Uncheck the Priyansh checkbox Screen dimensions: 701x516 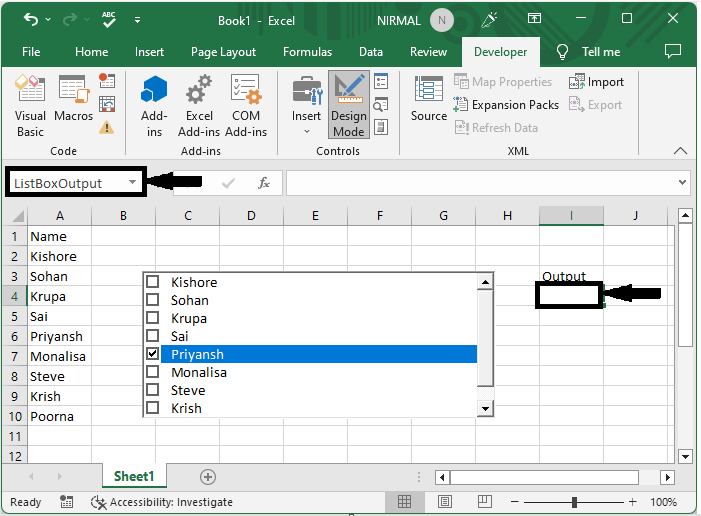(153, 354)
